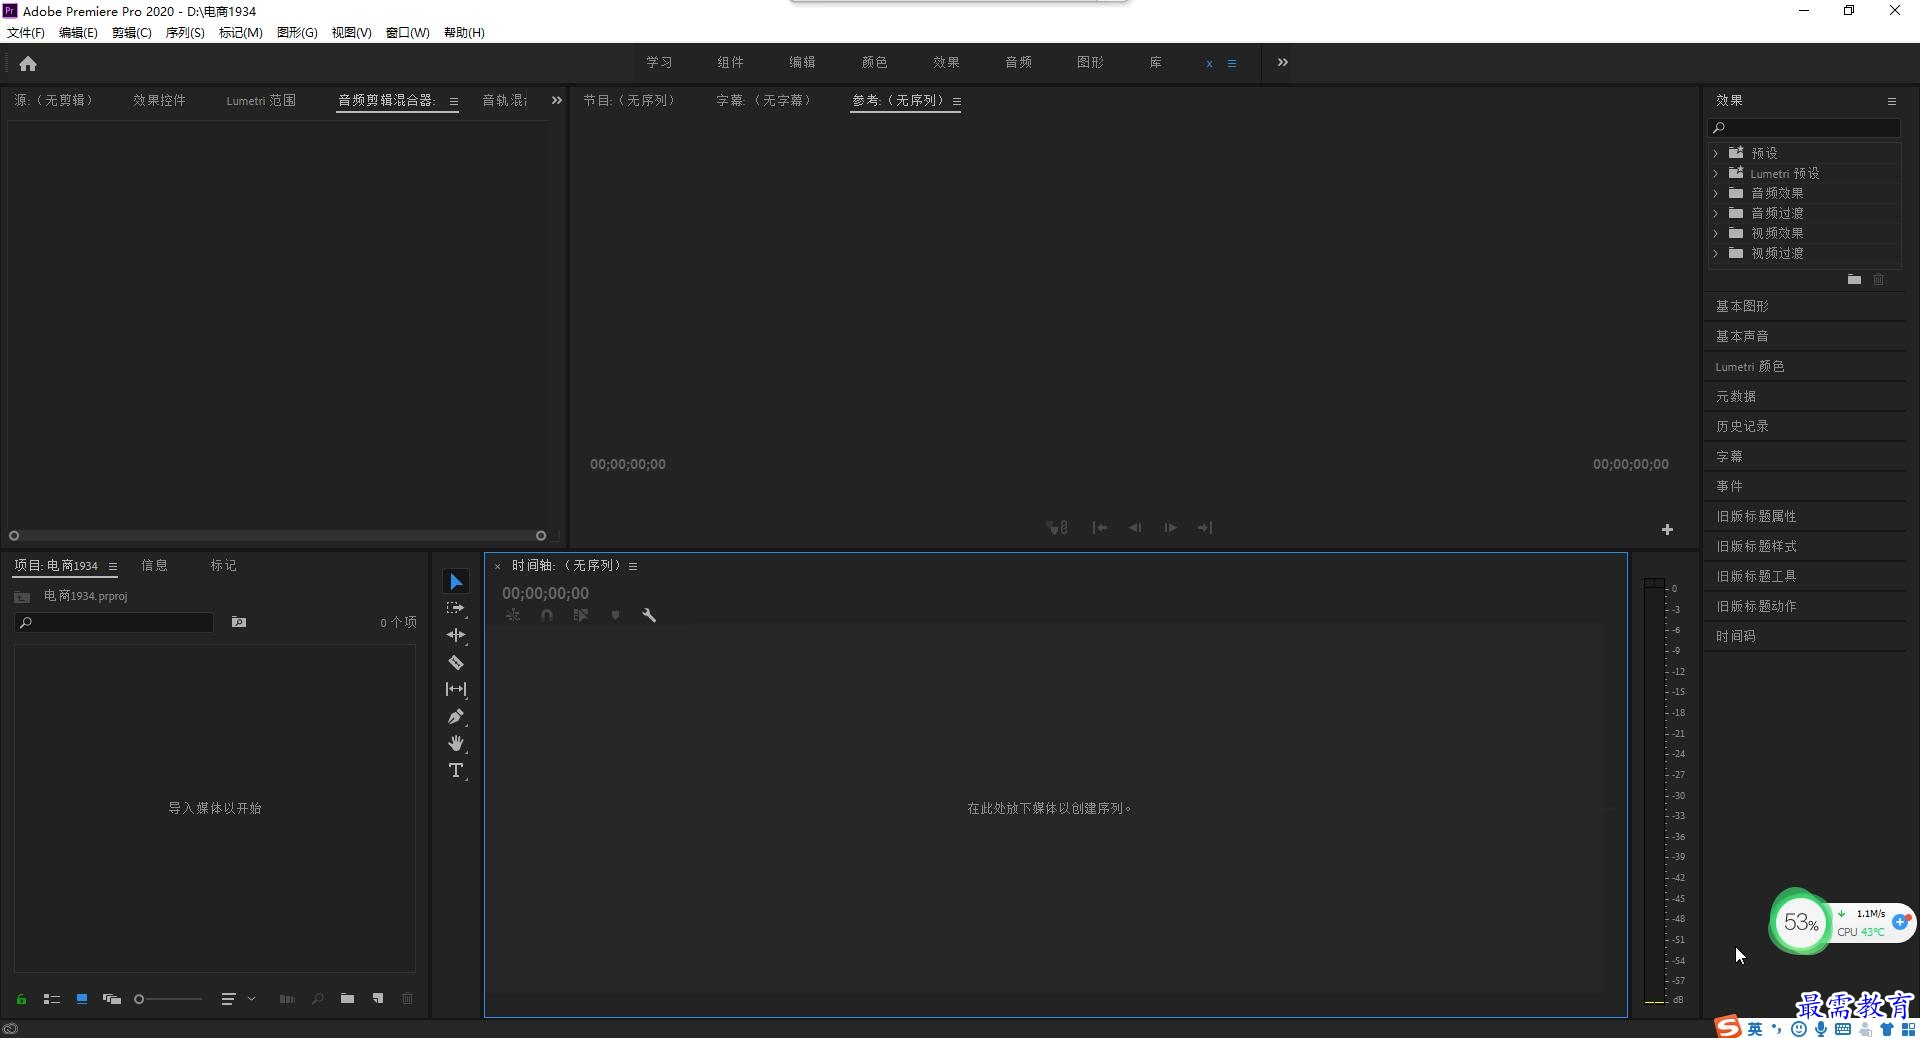Show more workspaces via double chevron
Viewport: 1920px width, 1038px height.
1283,62
